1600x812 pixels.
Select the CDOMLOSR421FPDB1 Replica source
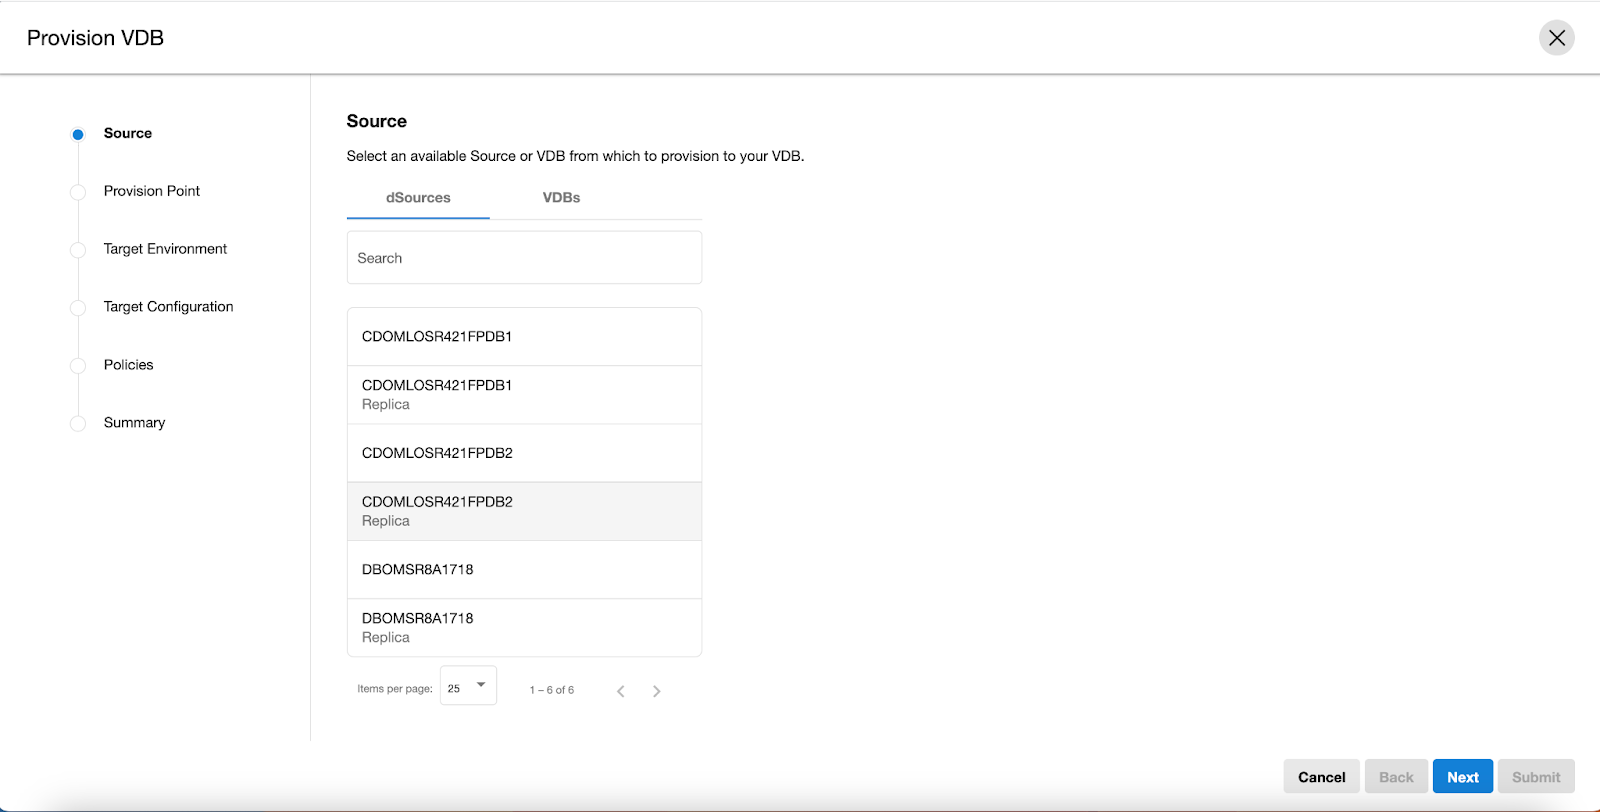point(524,395)
